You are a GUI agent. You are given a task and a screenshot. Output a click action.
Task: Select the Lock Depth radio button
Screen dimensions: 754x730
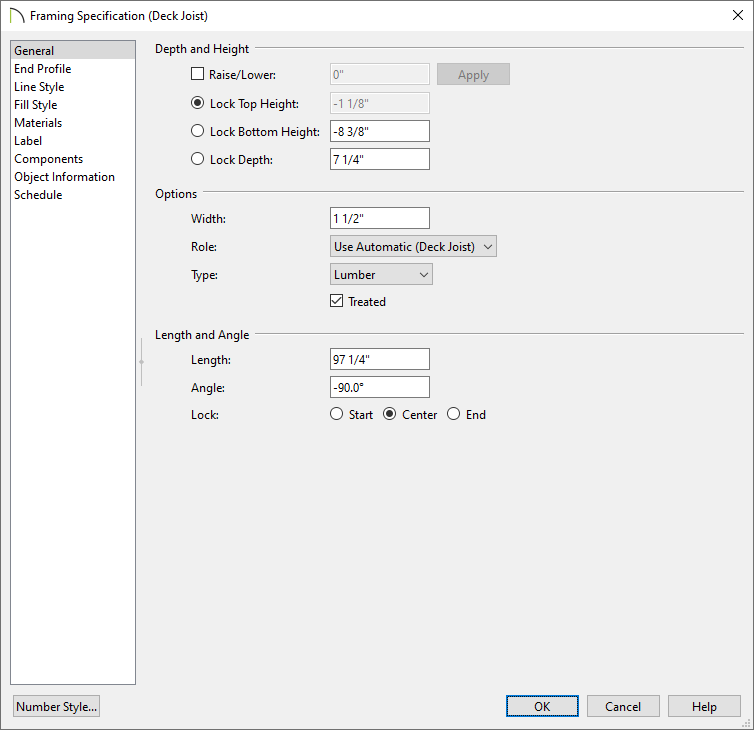coord(197,159)
